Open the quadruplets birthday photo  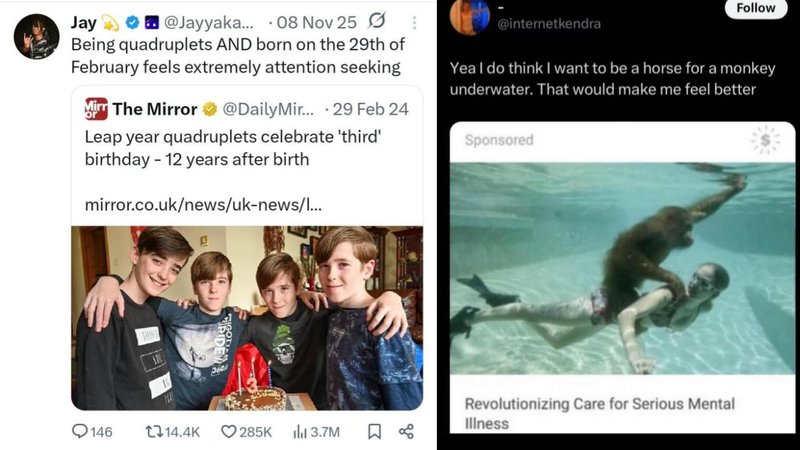[x=246, y=317]
